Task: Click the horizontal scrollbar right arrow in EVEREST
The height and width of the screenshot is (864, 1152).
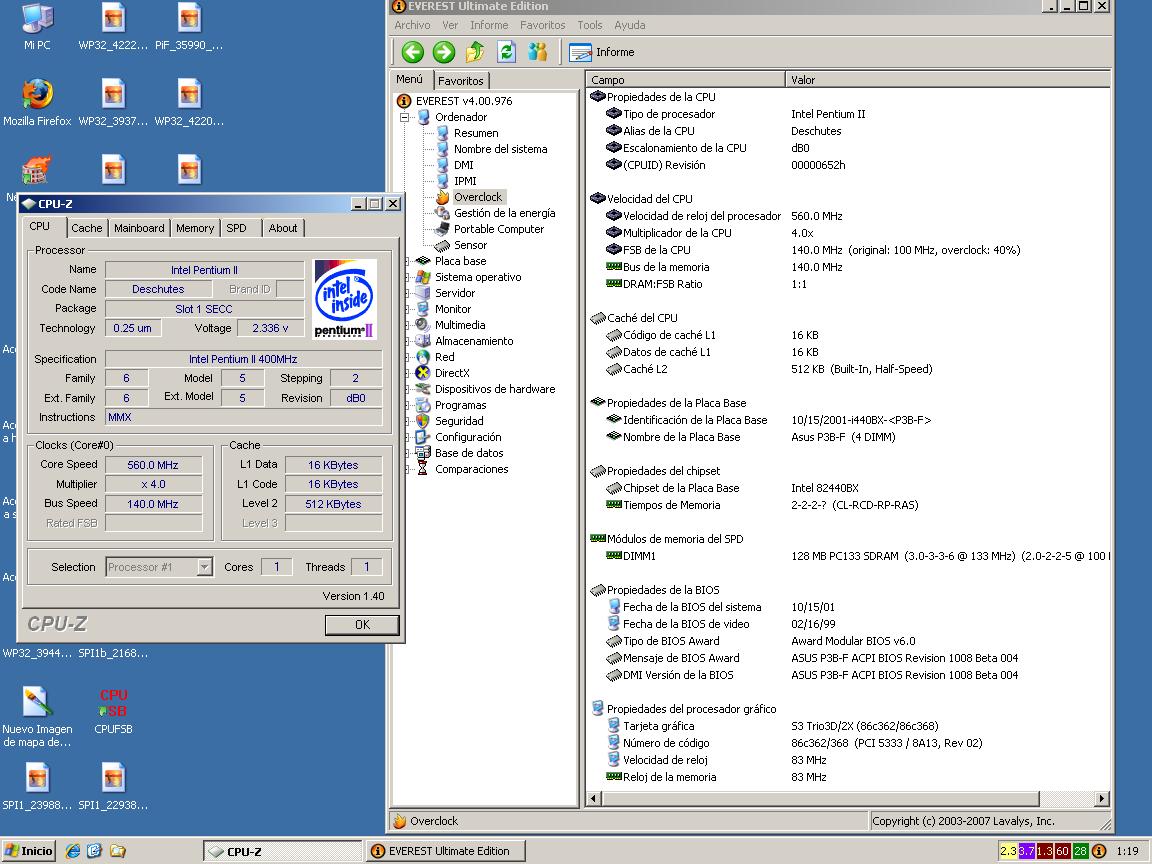Action: [x=1101, y=799]
